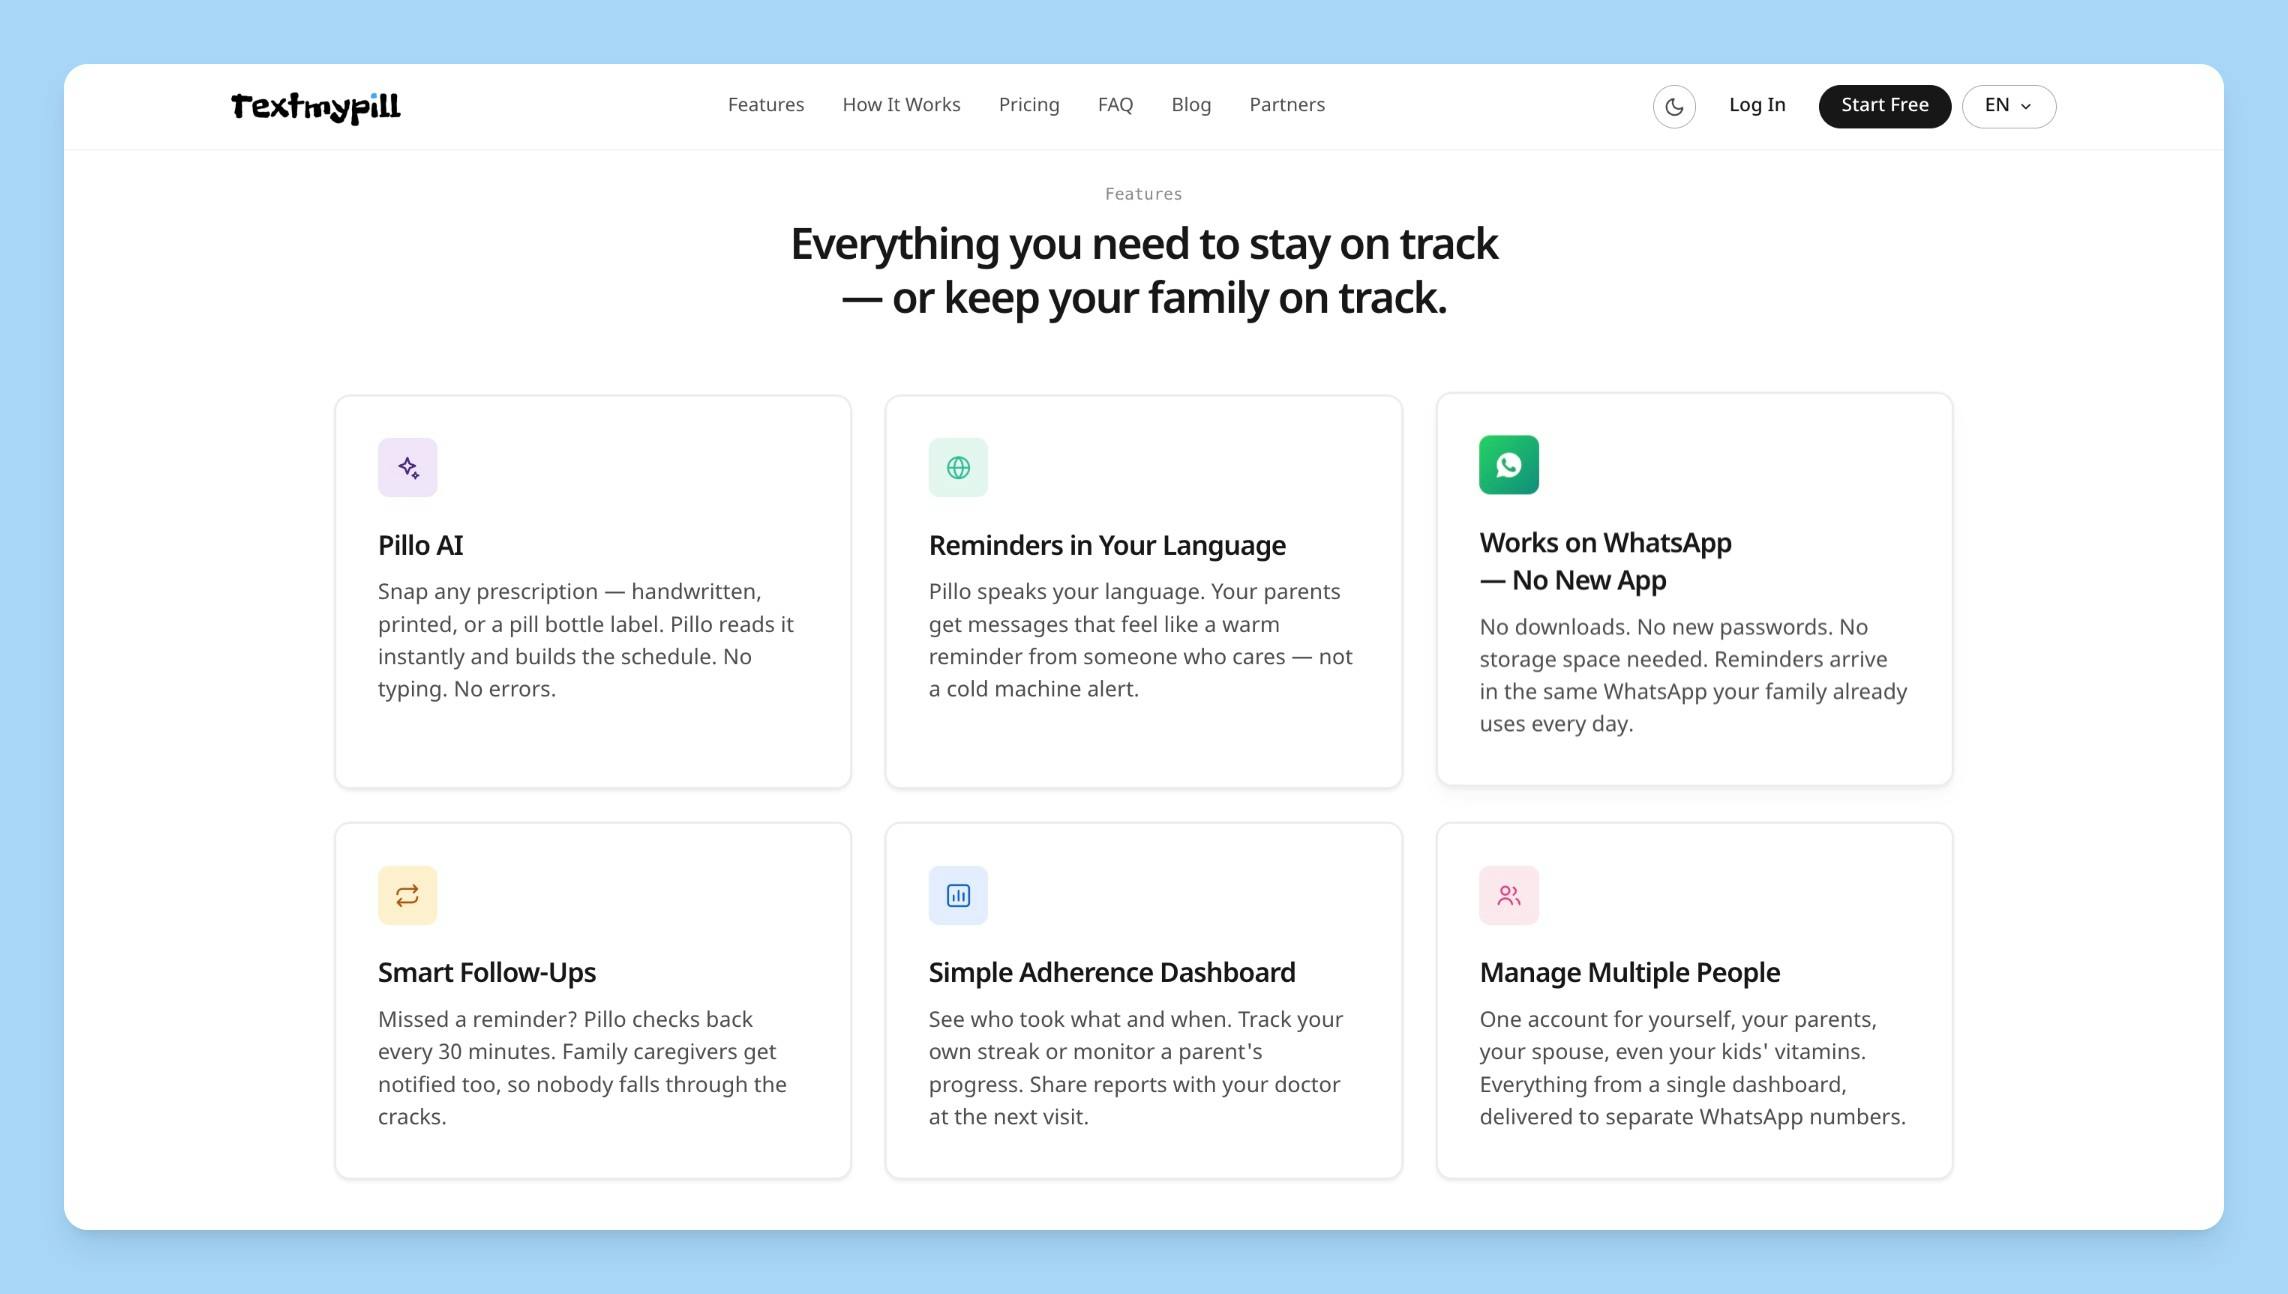Click the Smart Follow-Ups heading
Screen dimensions: 2288x1294
[487, 973]
